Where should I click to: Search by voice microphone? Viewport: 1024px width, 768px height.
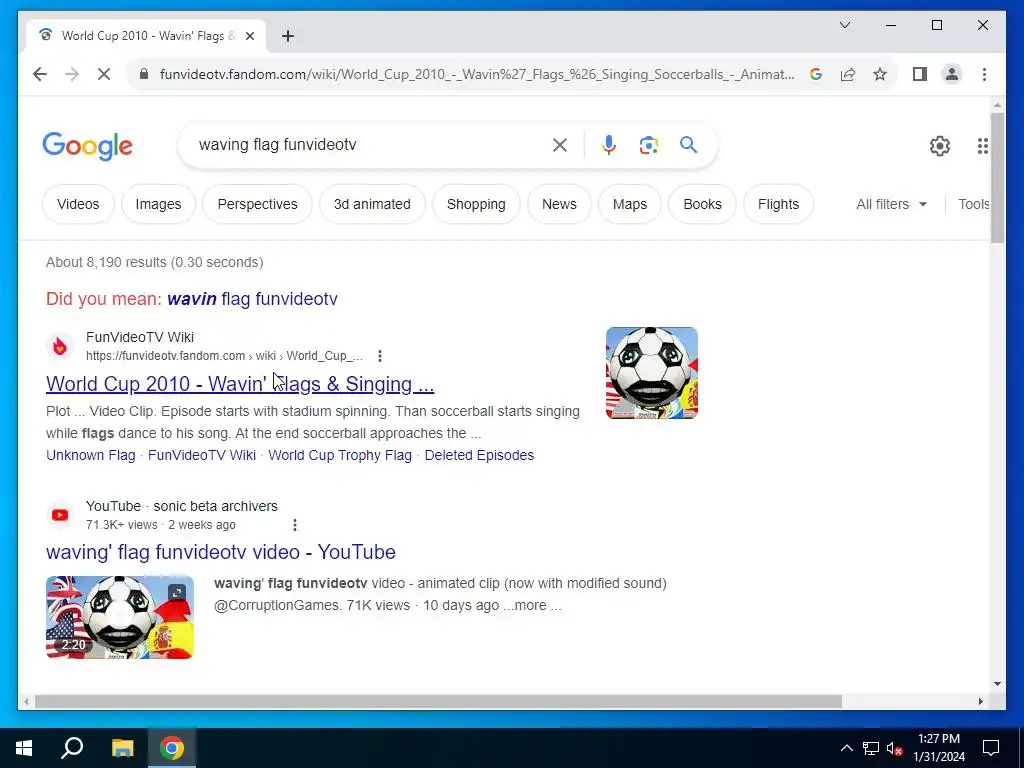[x=609, y=145]
